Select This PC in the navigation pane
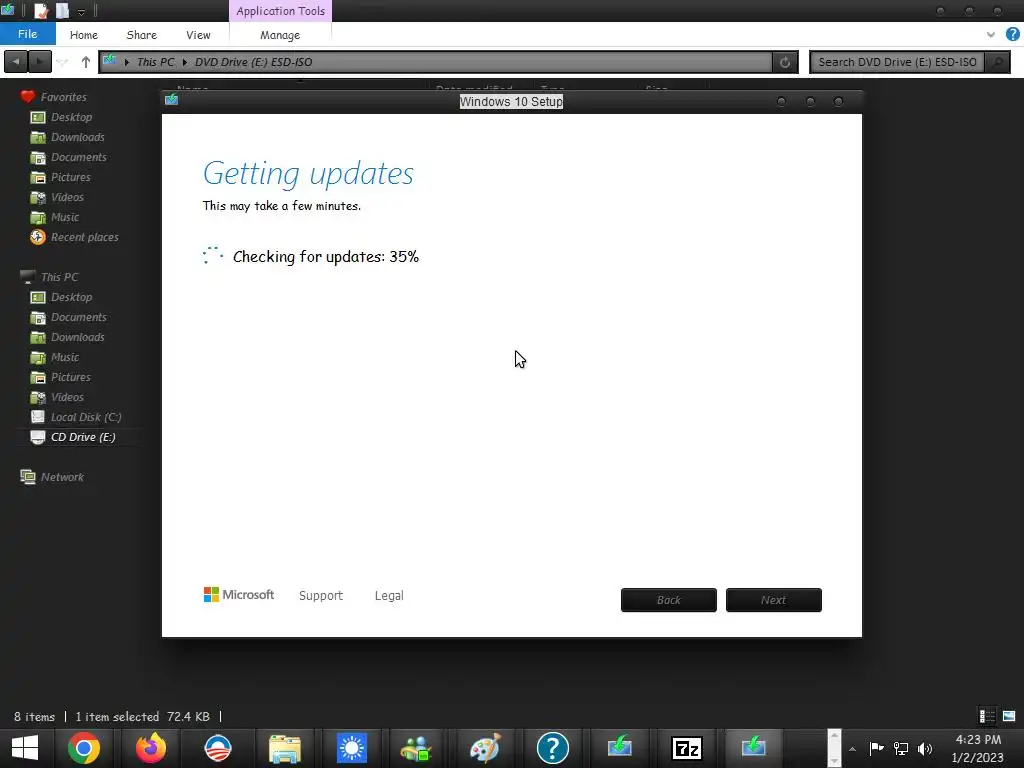1024x768 pixels. pyautogui.click(x=59, y=277)
